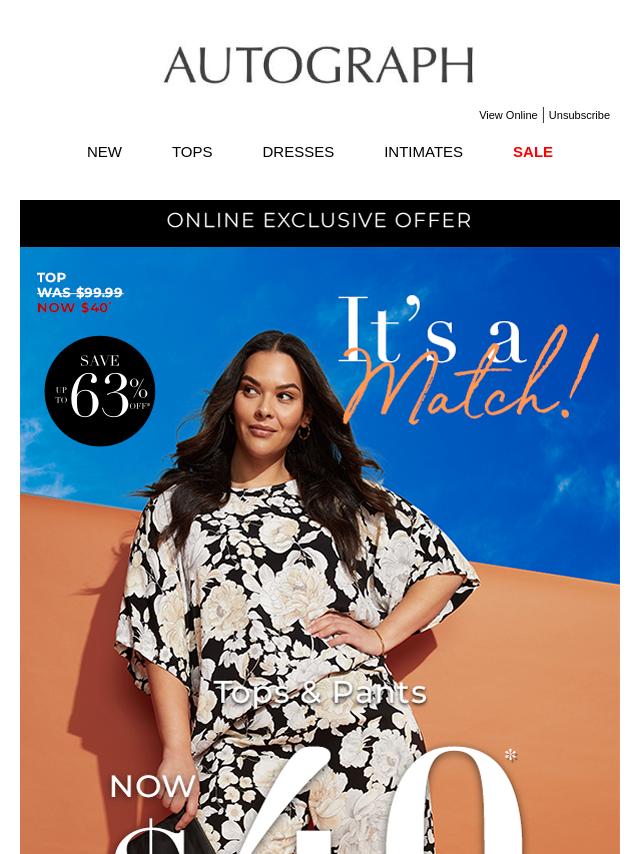Click the white NOW text near bottom
The image size is (640, 854).
153,786
